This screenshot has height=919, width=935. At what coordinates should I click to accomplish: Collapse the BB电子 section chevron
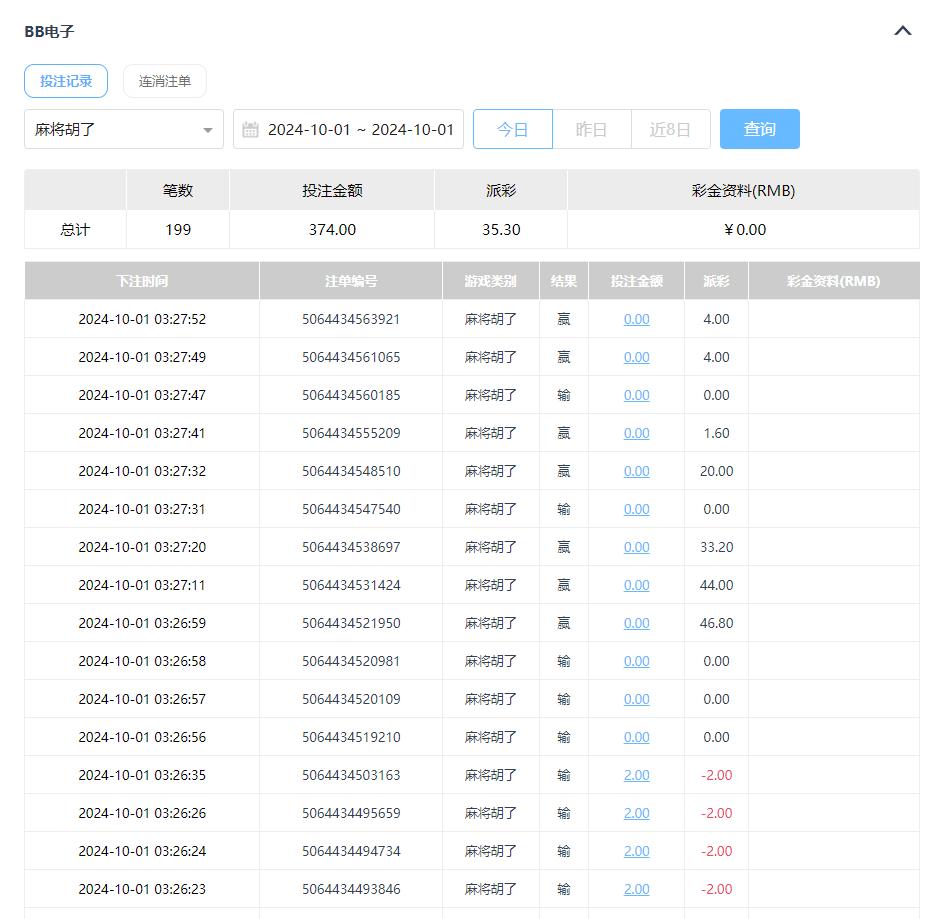click(902, 31)
